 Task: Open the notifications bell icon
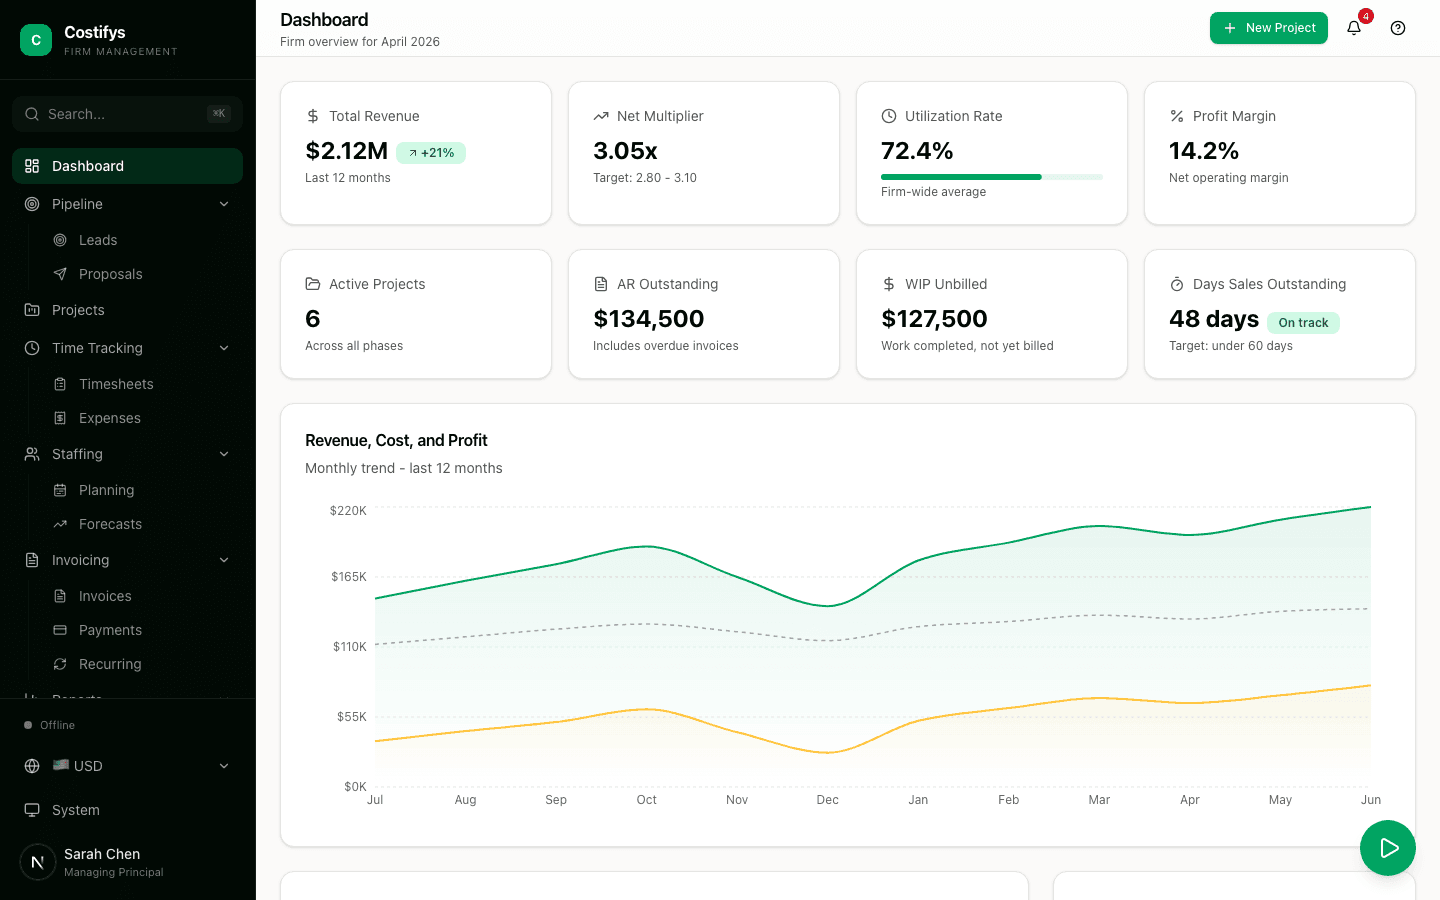[x=1353, y=28]
